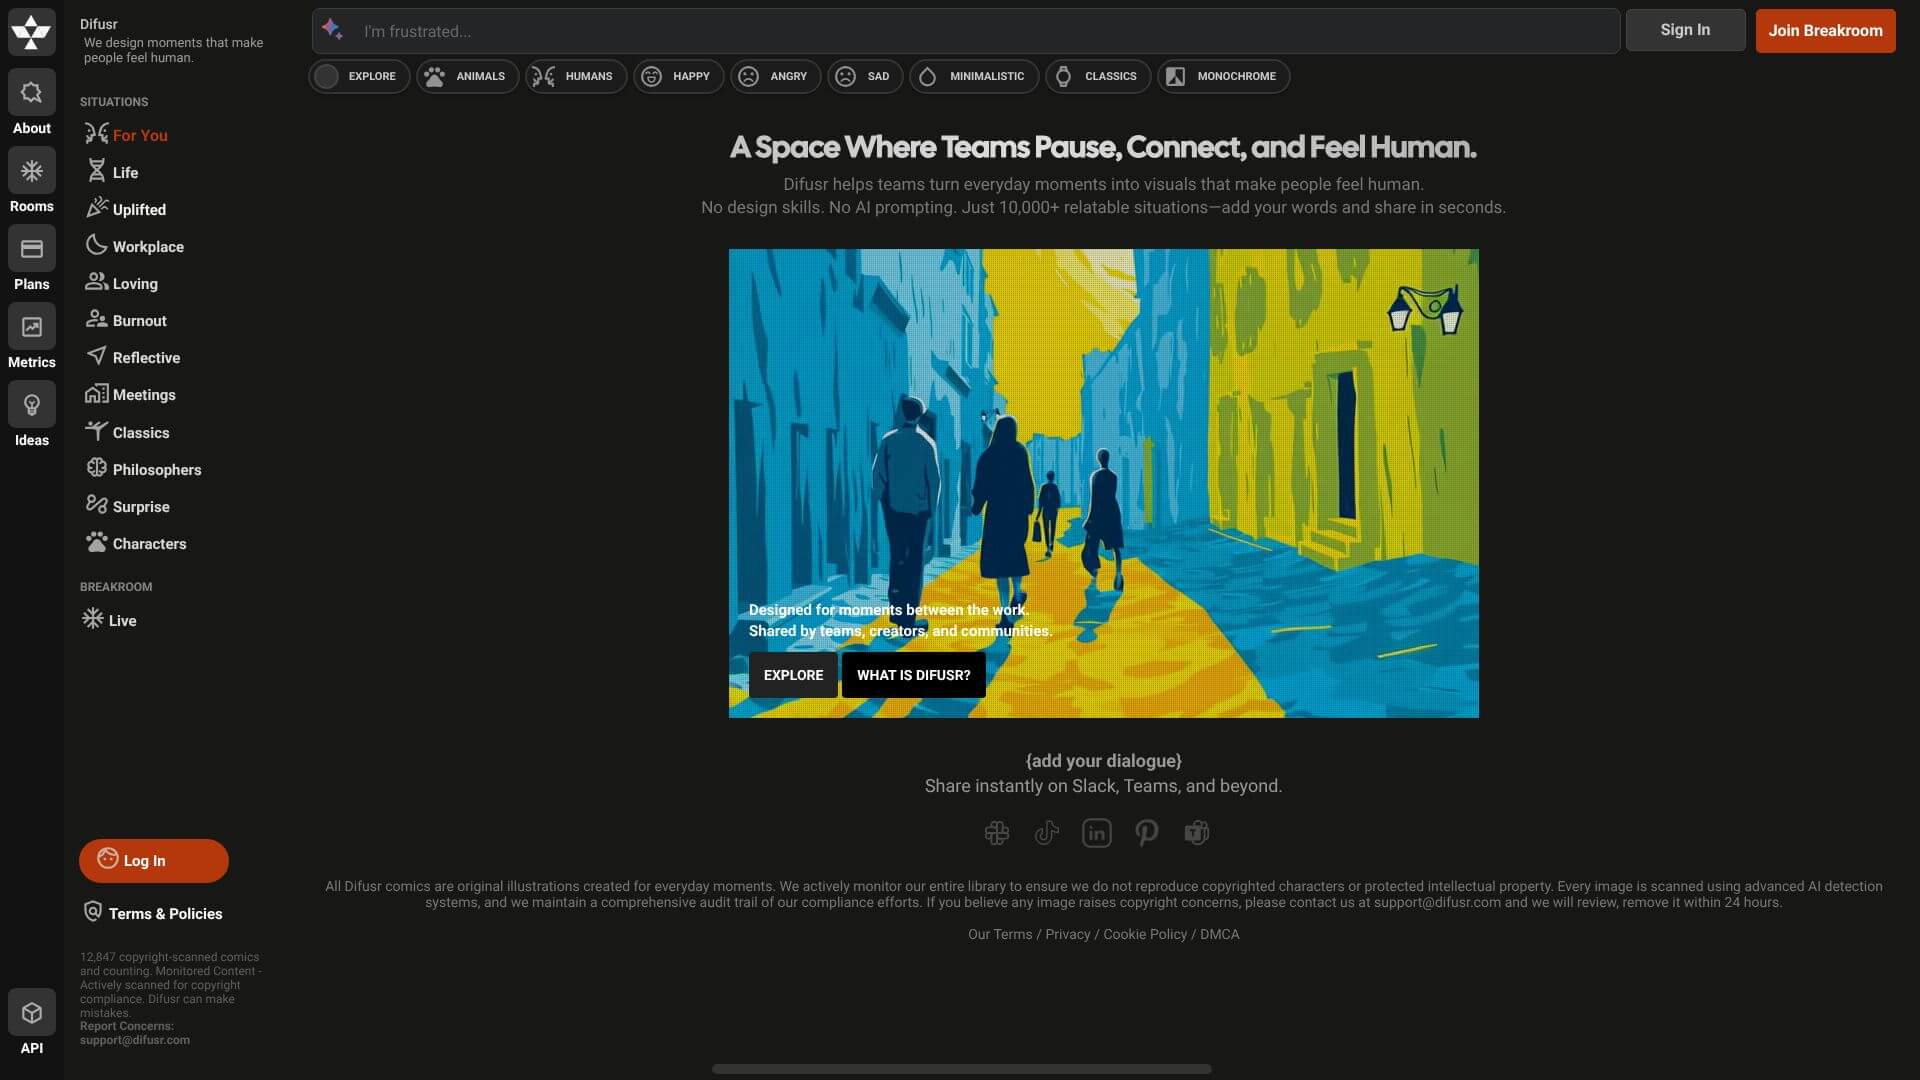Enable the Minimalistic filter
This screenshot has height=1080, width=1920.
click(972, 76)
